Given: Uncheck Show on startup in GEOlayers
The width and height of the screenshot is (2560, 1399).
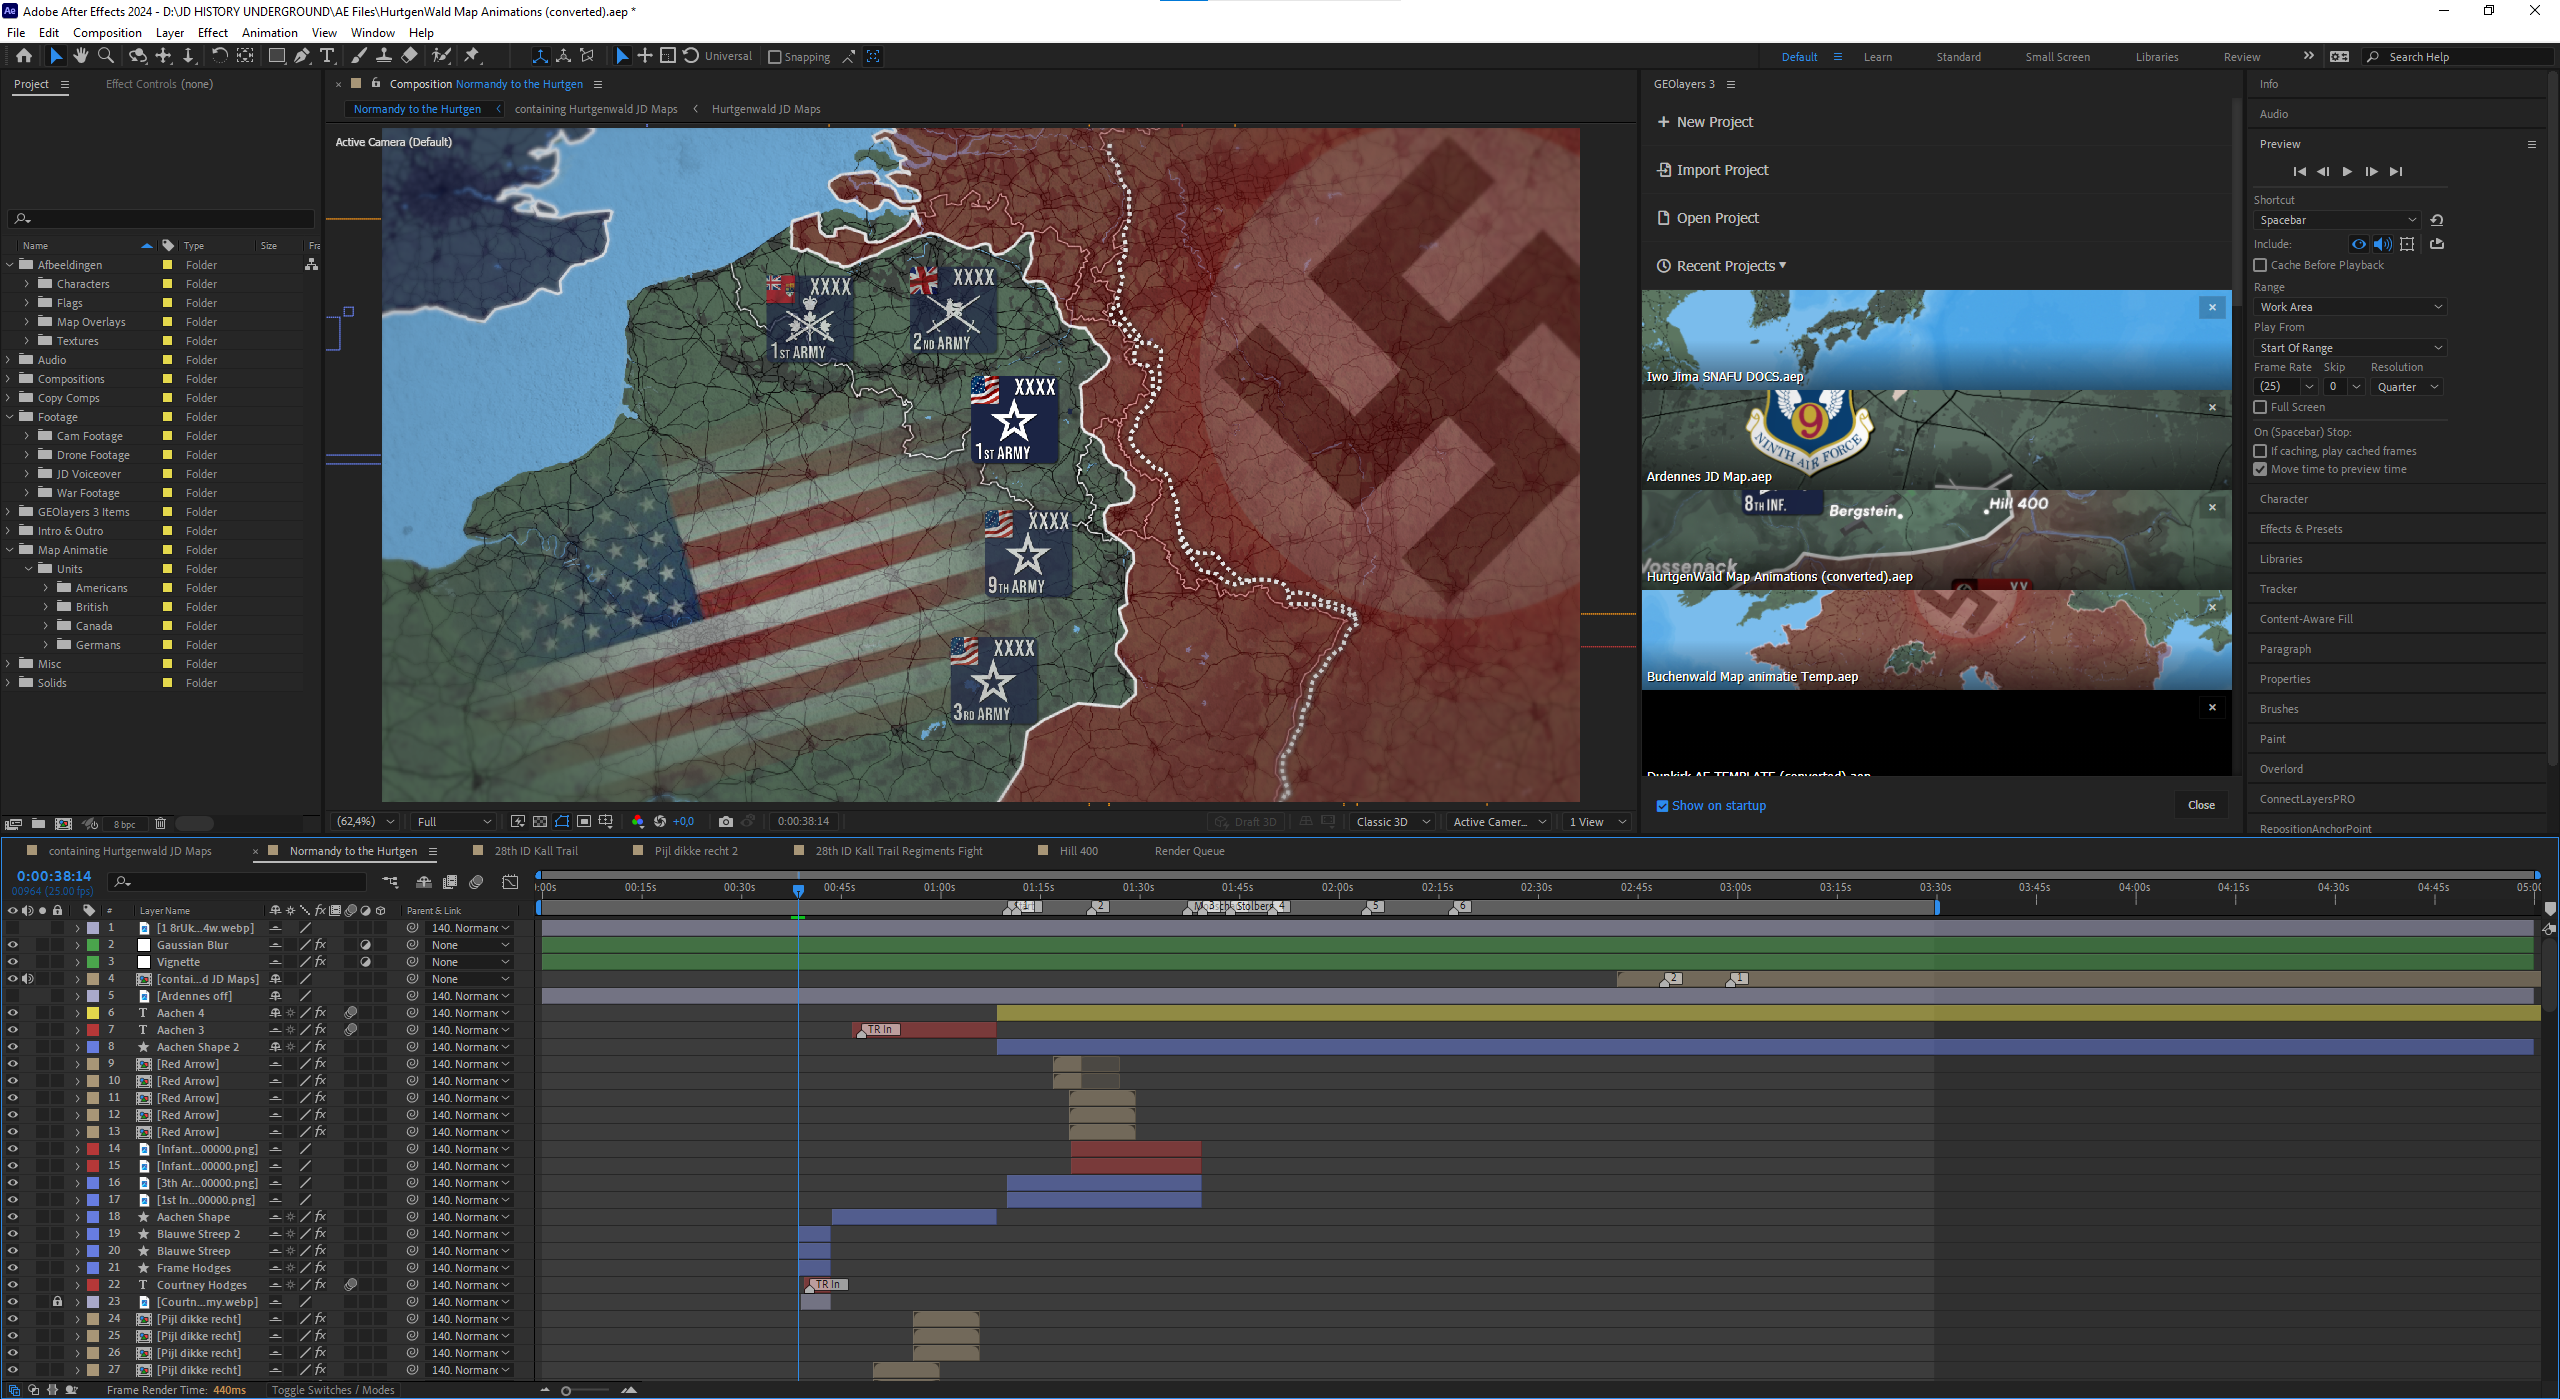Looking at the screenshot, I should pos(1662,806).
